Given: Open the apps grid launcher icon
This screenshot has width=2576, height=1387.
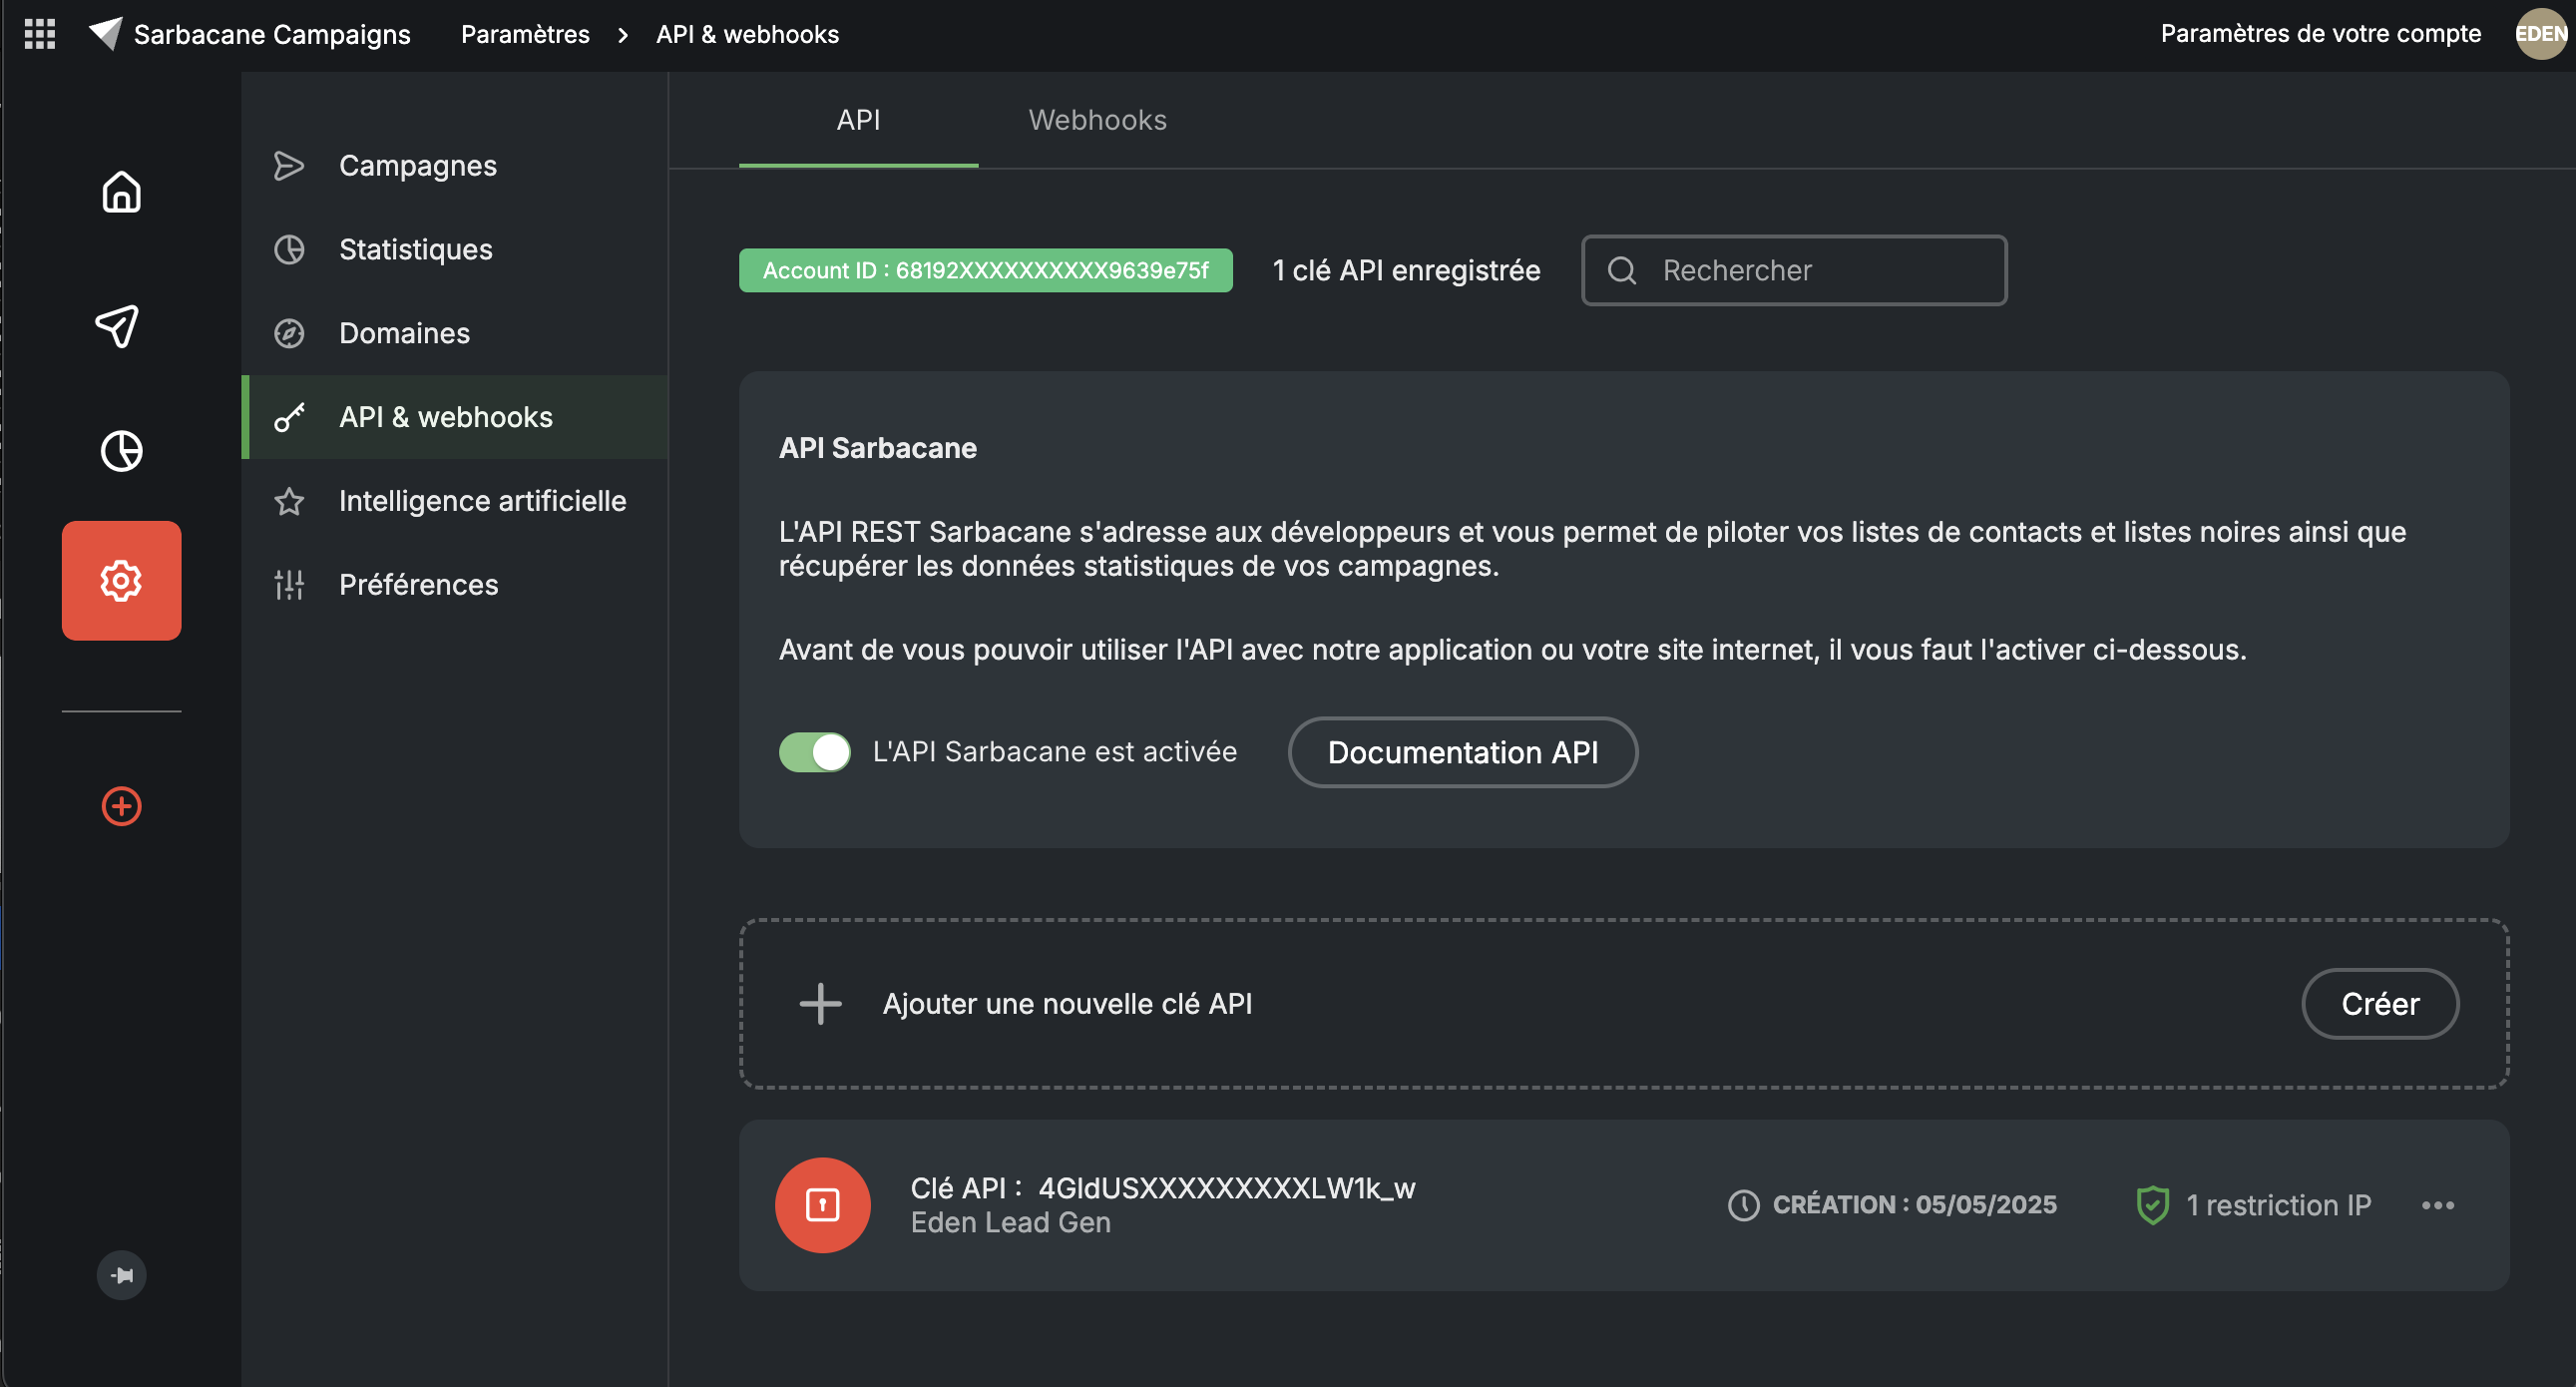Looking at the screenshot, I should (x=39, y=34).
